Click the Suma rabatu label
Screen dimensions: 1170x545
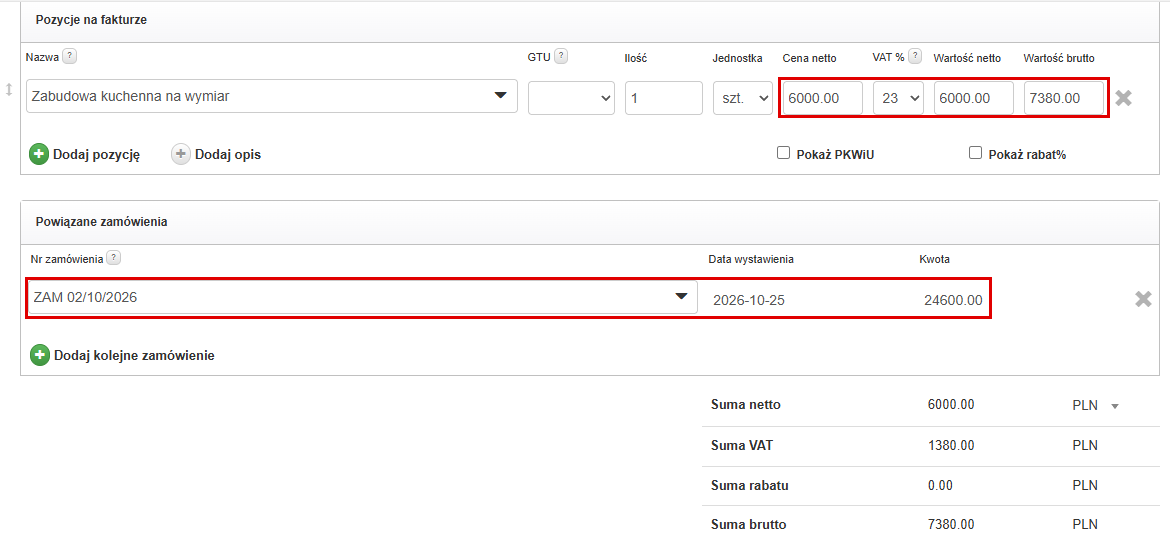(751, 485)
